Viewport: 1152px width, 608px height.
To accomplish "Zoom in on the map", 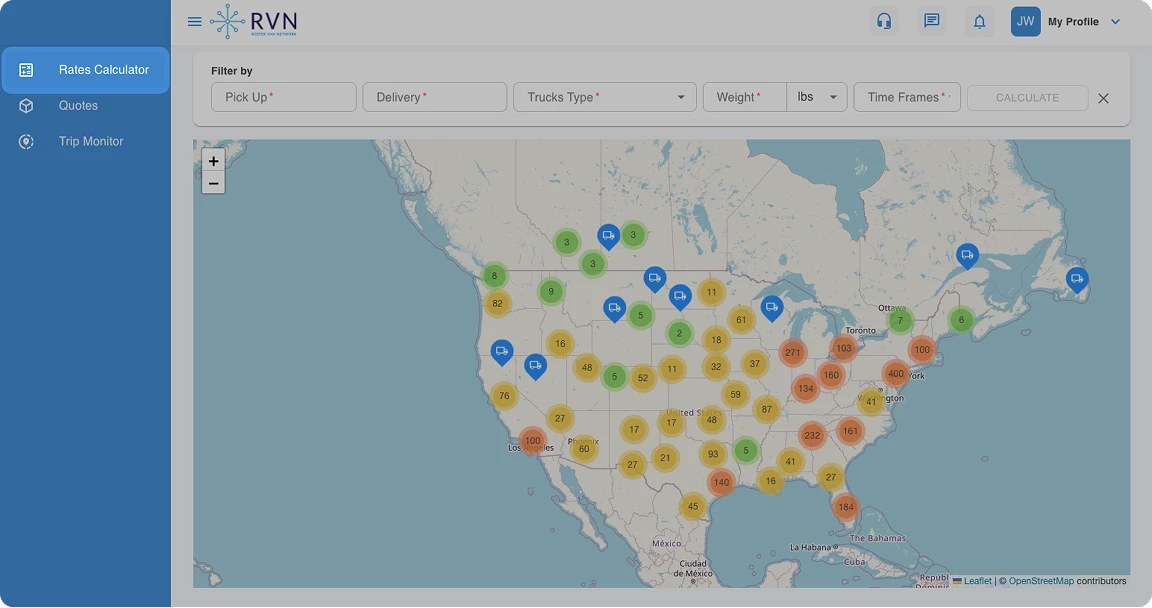I will pos(213,161).
